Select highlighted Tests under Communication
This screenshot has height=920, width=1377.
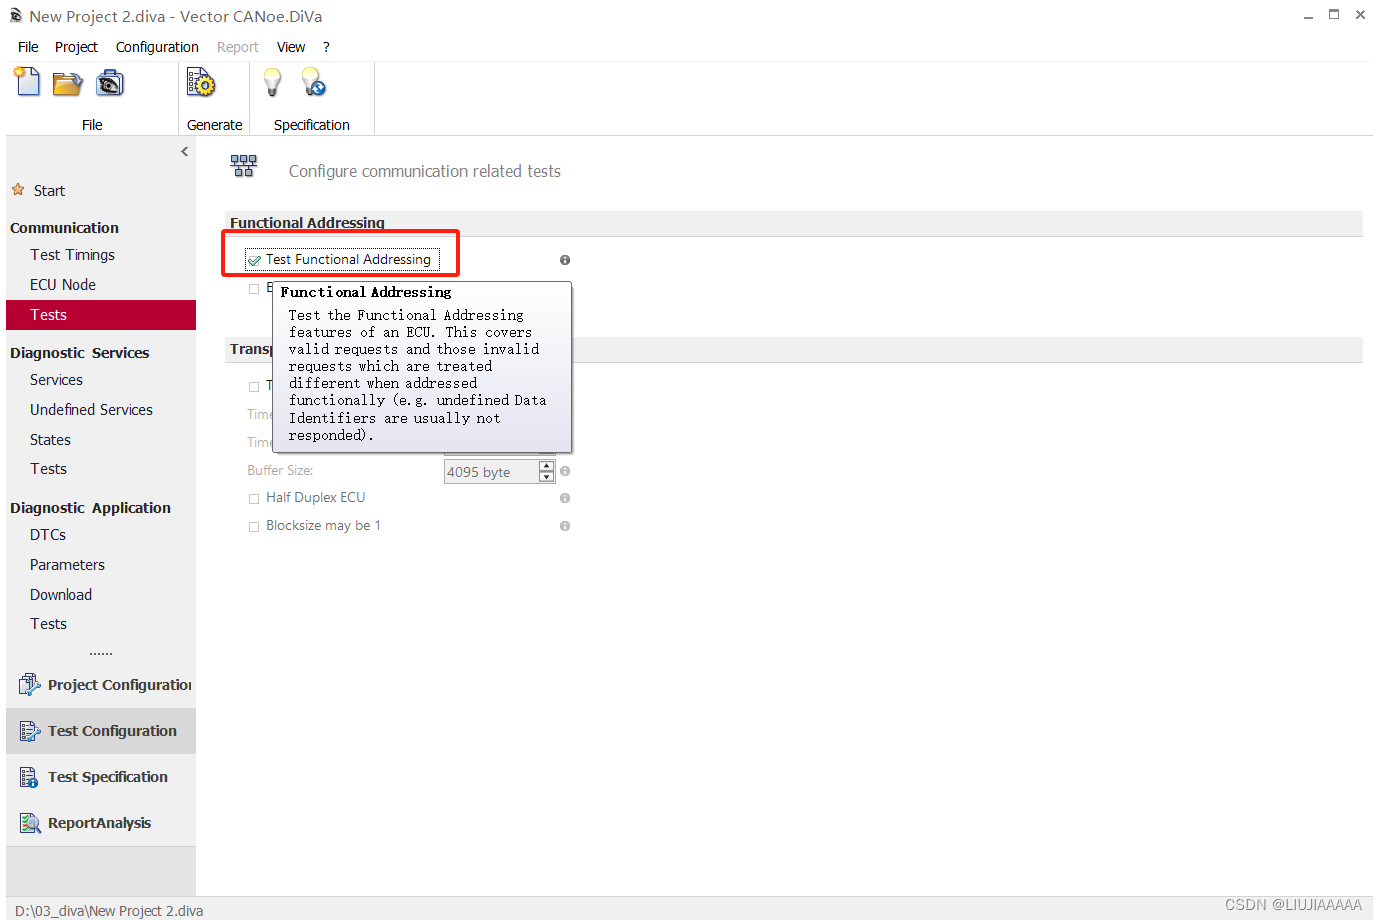point(101,315)
